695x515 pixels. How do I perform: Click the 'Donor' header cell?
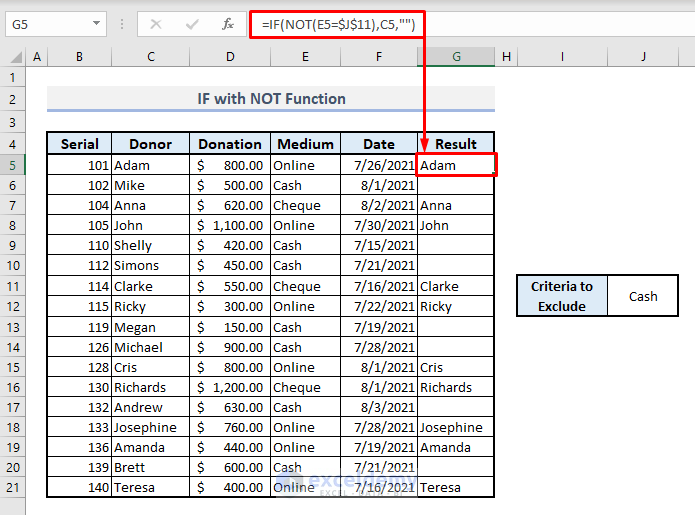(x=151, y=144)
